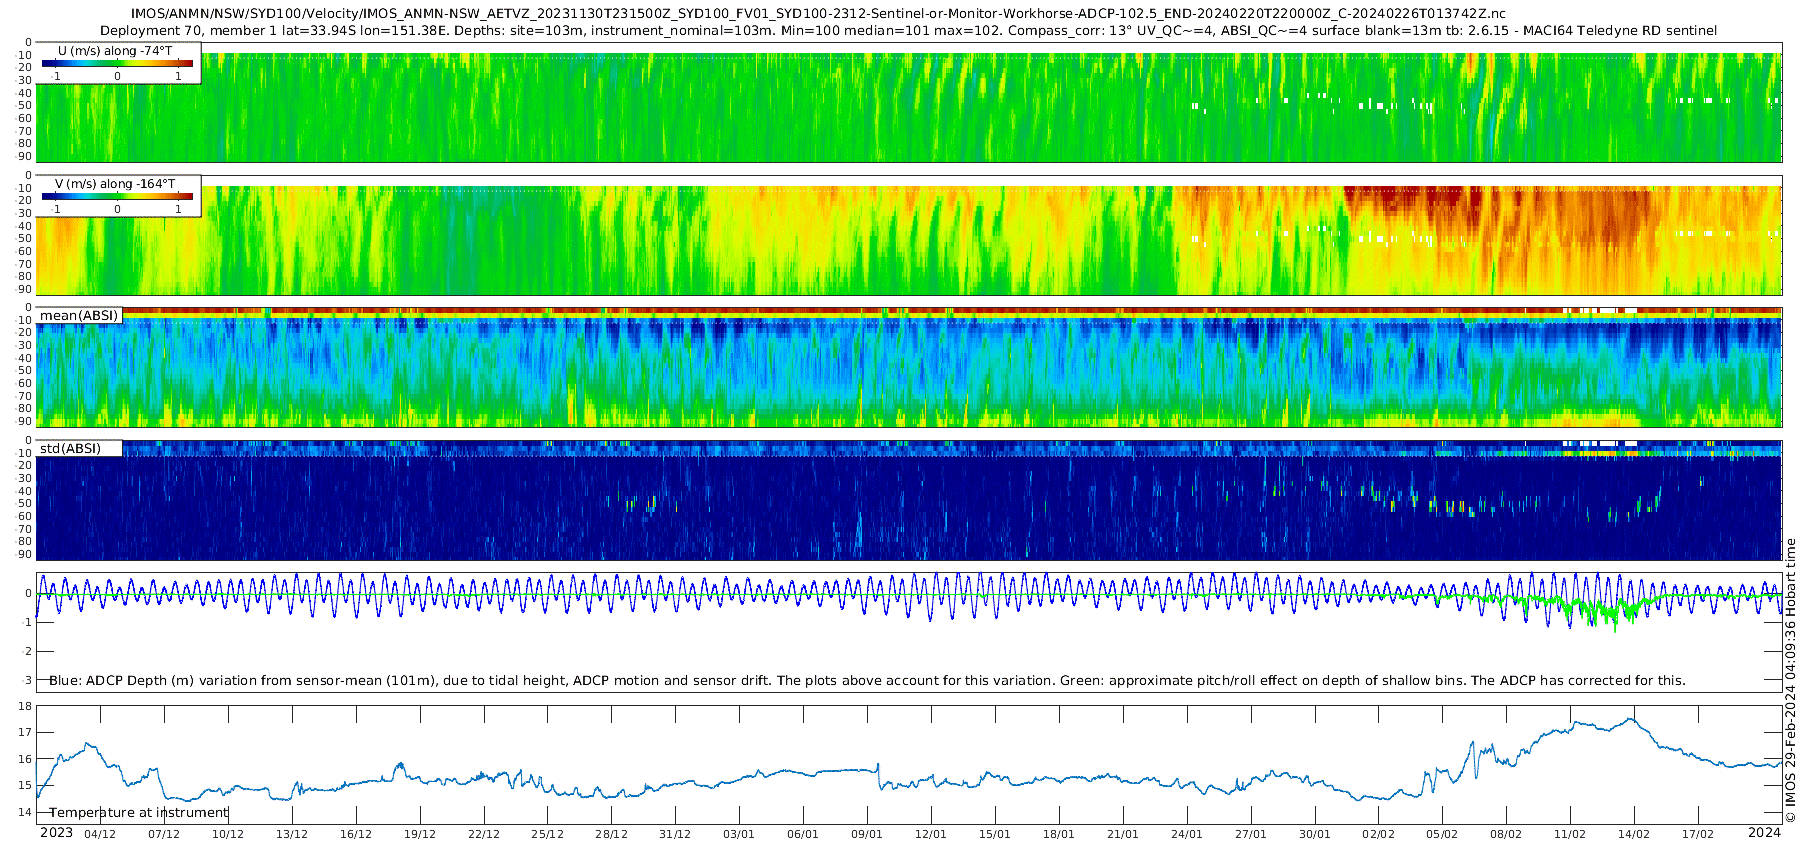This screenshot has width=1800, height=850.
Task: Click the 04/12 date tick label
Action: (x=100, y=834)
